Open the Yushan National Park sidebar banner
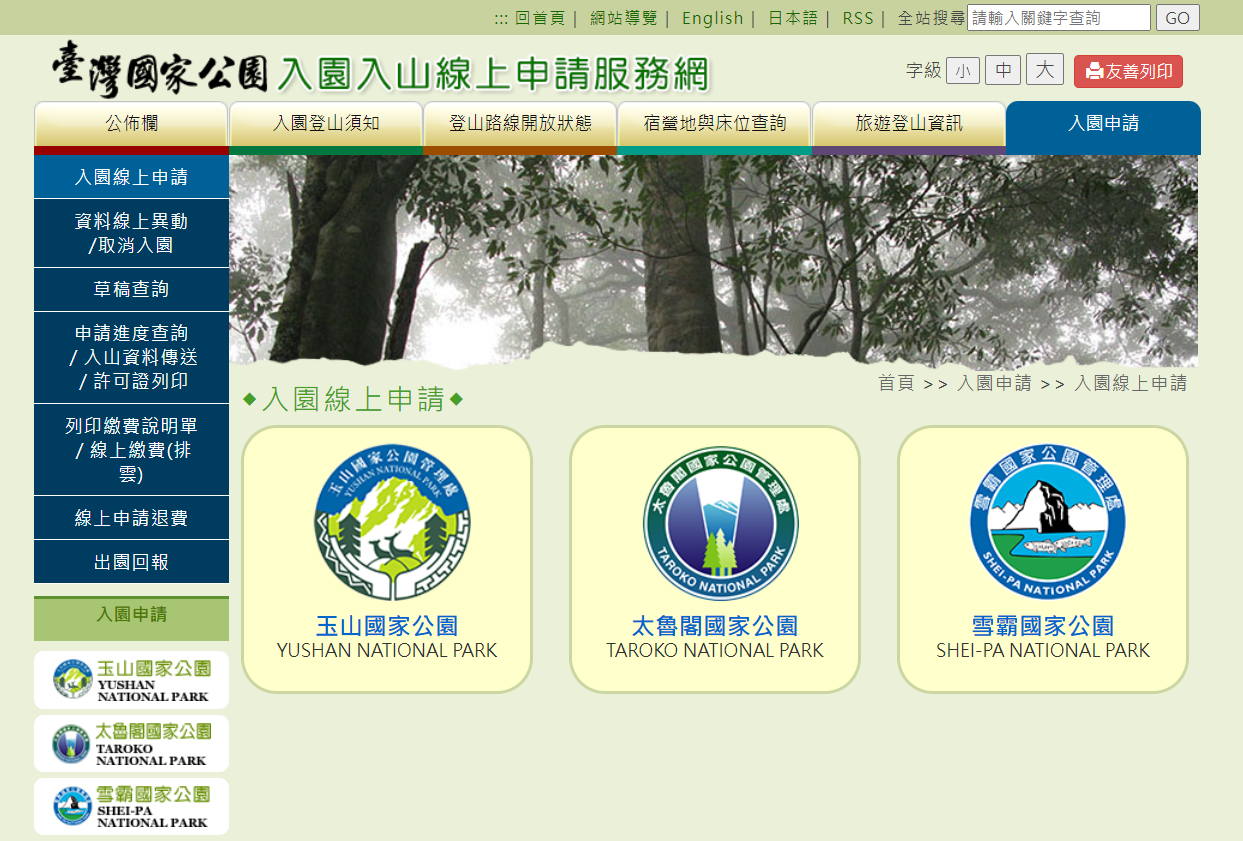Viewport: 1243px width, 841px height. (x=131, y=680)
